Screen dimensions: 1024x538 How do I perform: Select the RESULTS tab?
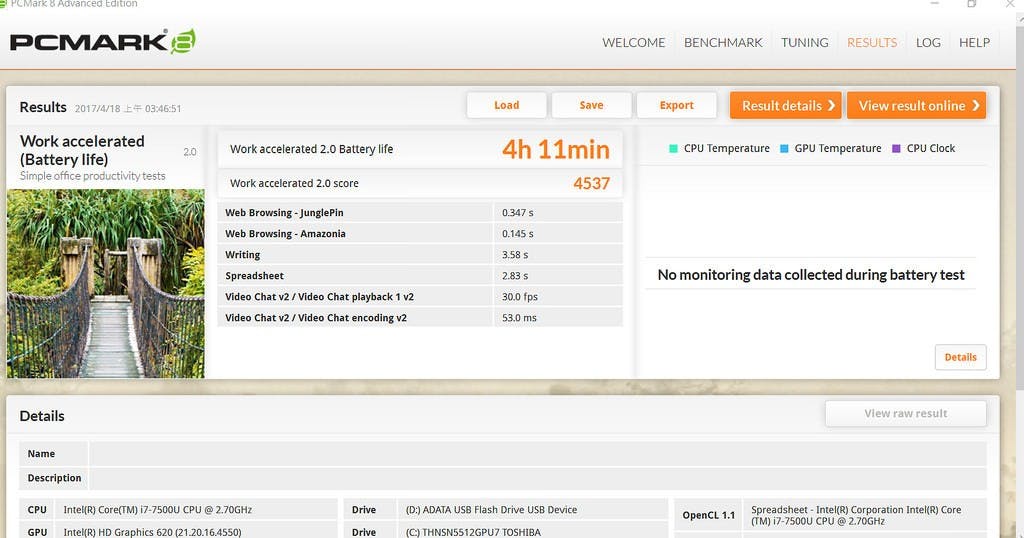coord(872,42)
